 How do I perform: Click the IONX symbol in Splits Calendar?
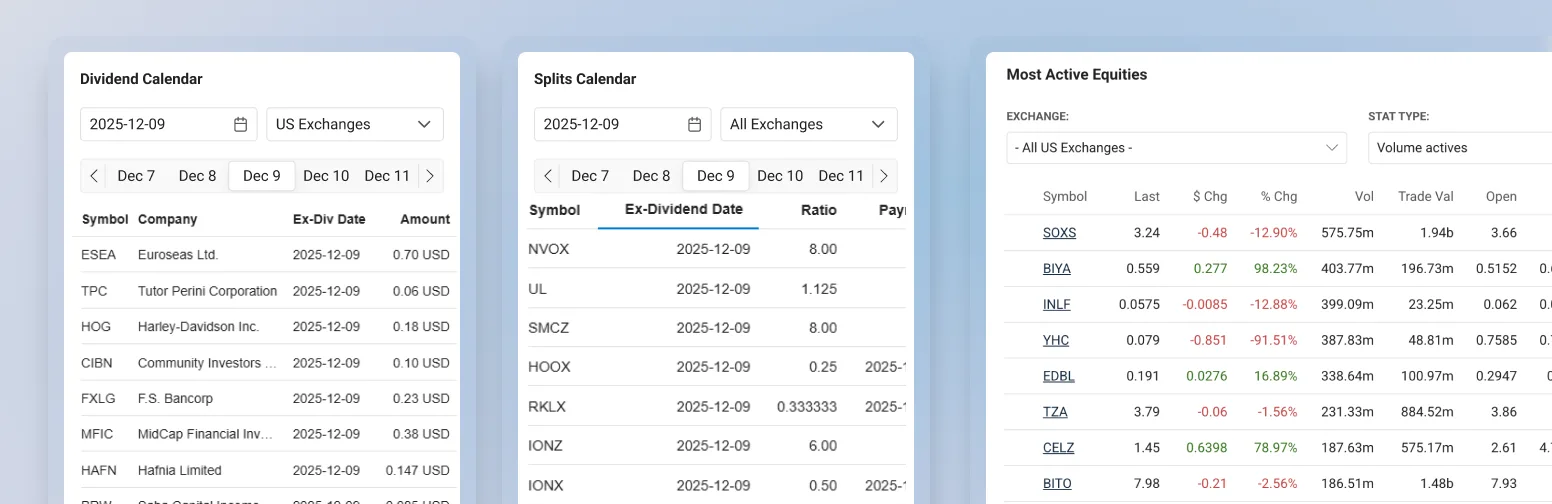coord(547,485)
